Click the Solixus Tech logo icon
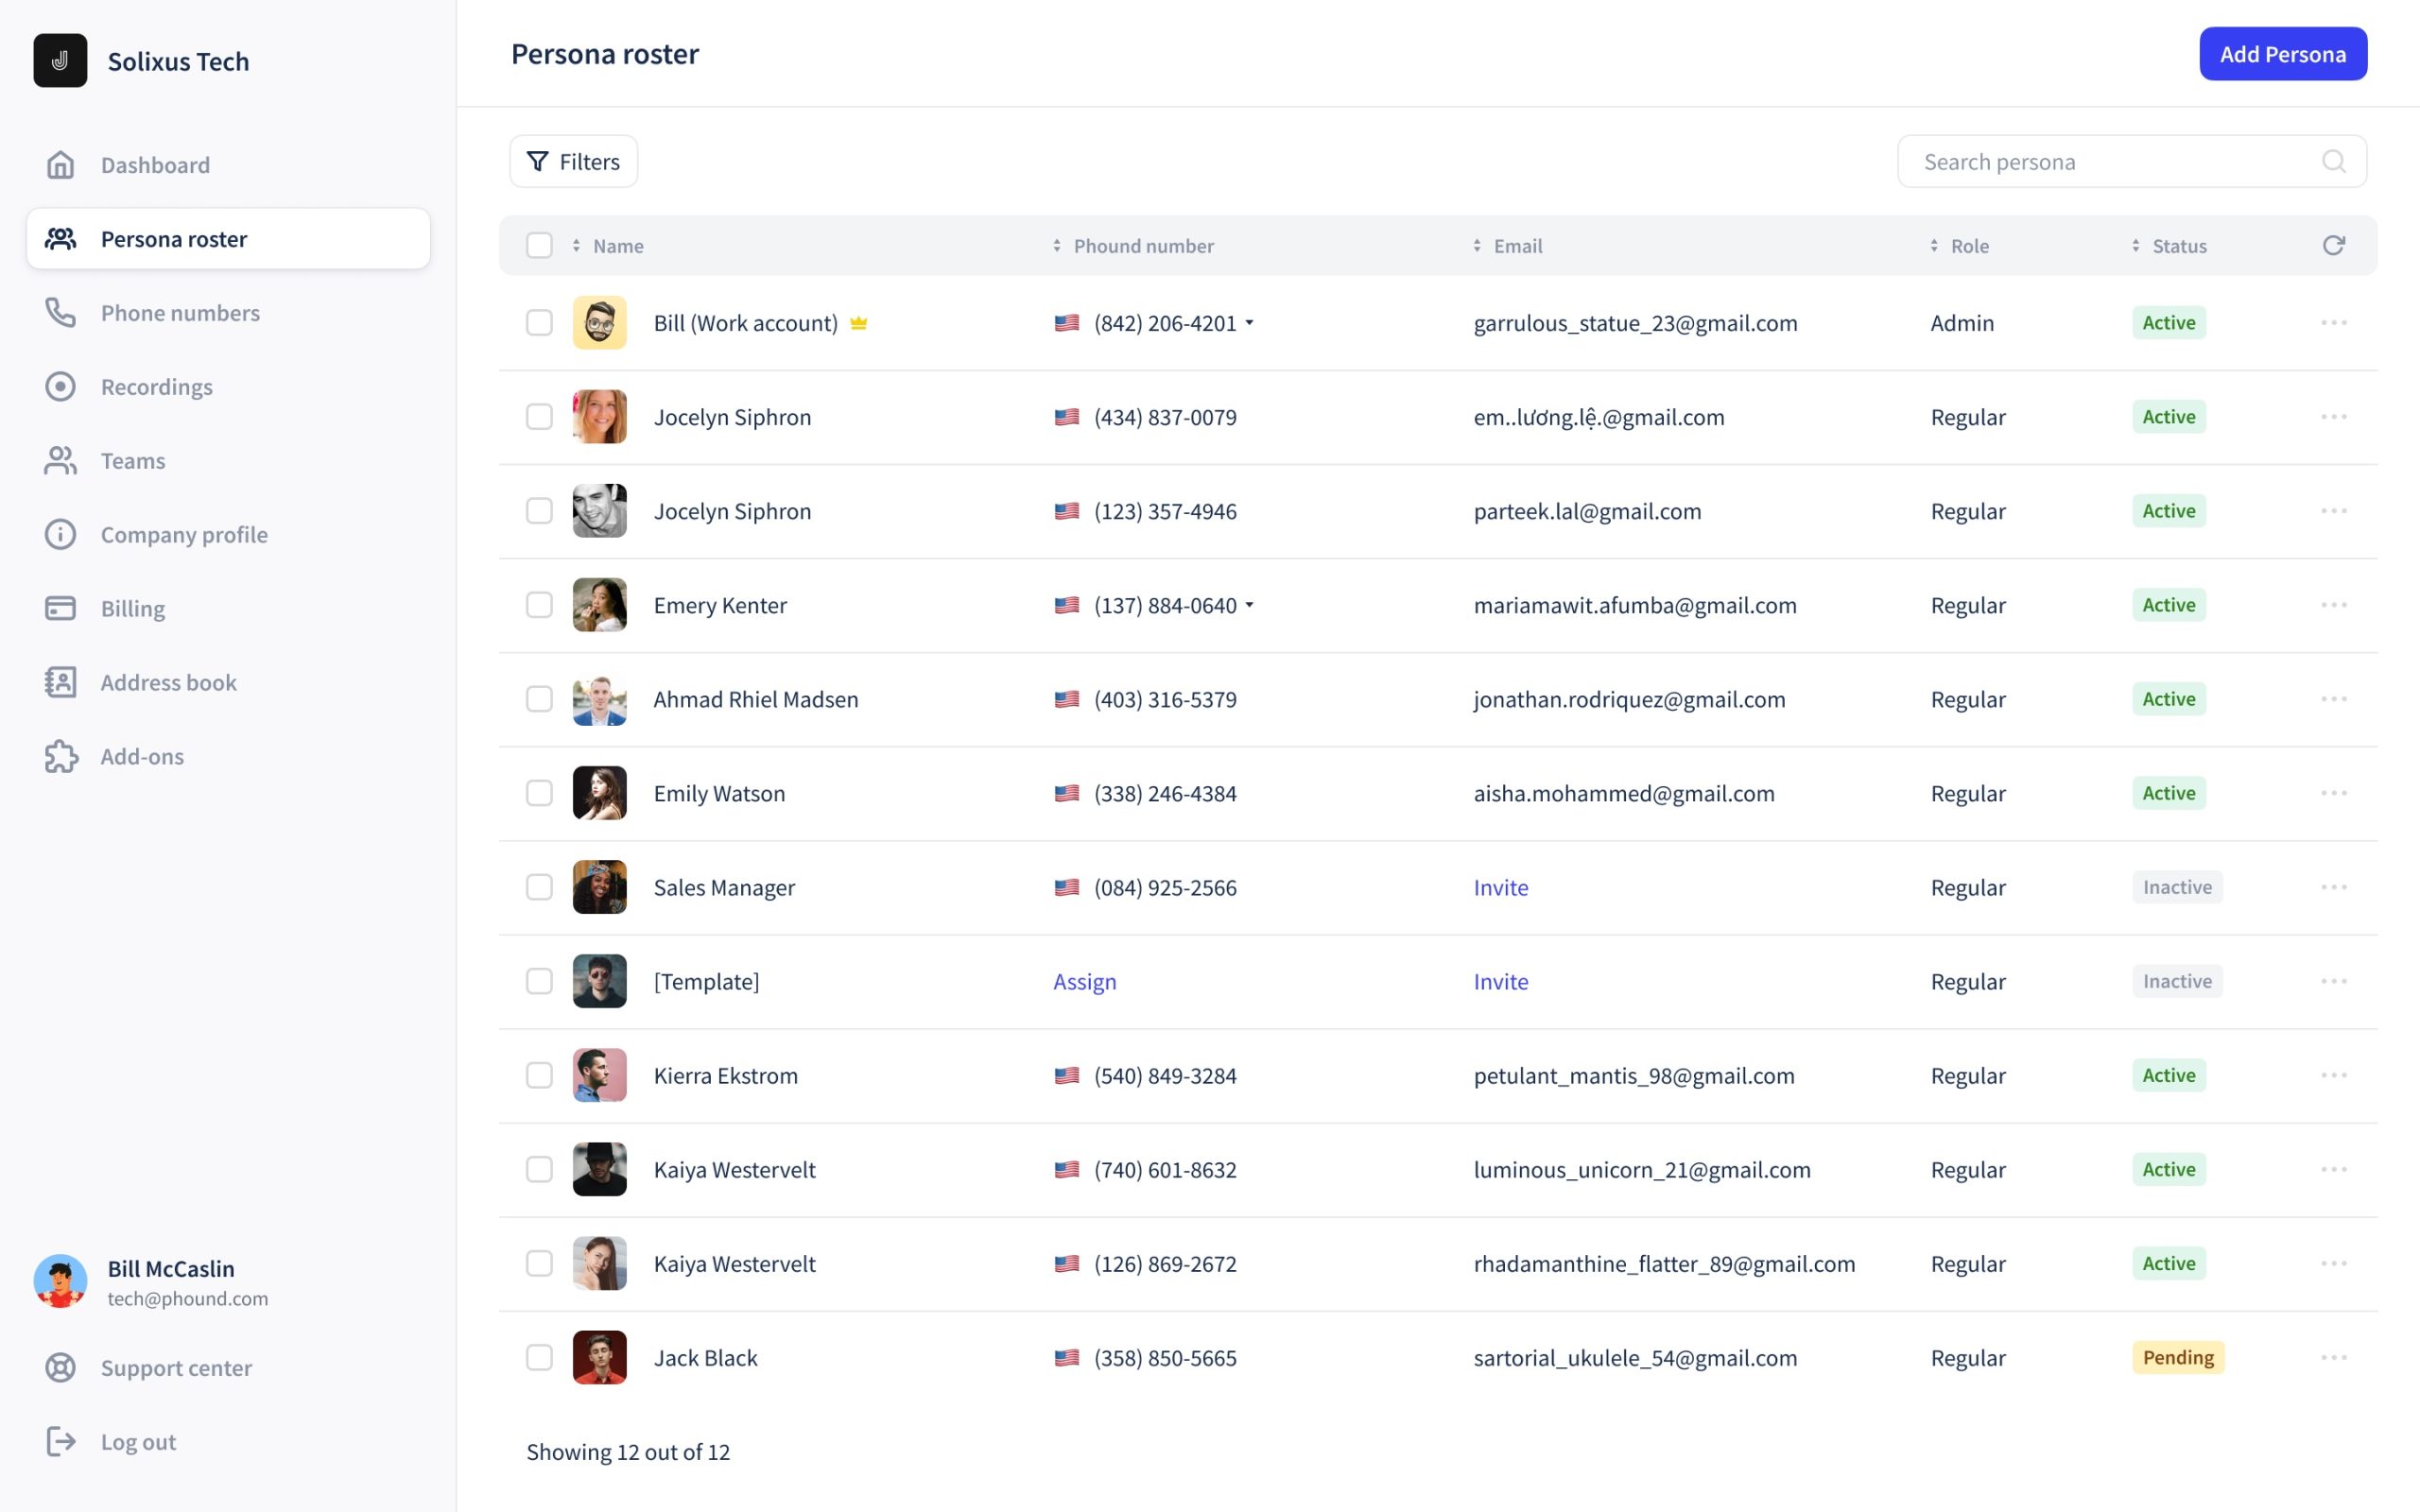Image resolution: width=2420 pixels, height=1512 pixels. tap(60, 61)
